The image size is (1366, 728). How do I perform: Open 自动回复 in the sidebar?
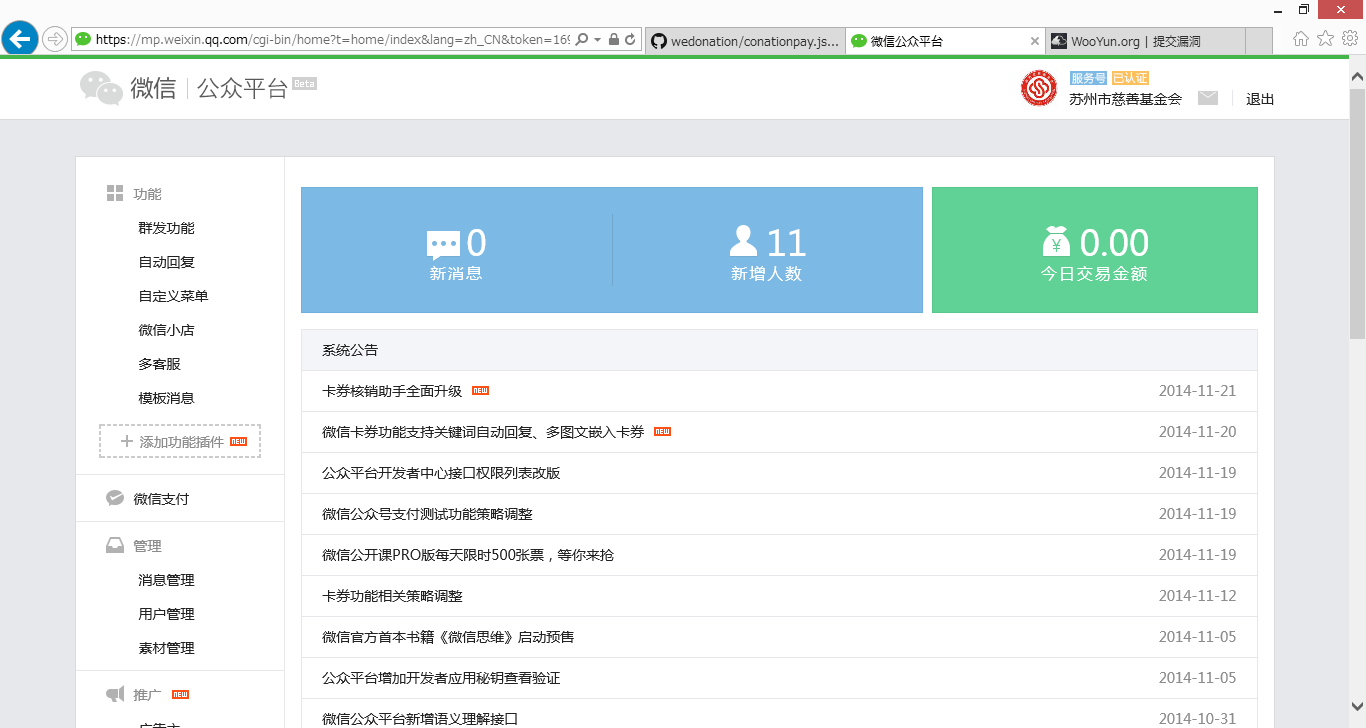pos(166,262)
